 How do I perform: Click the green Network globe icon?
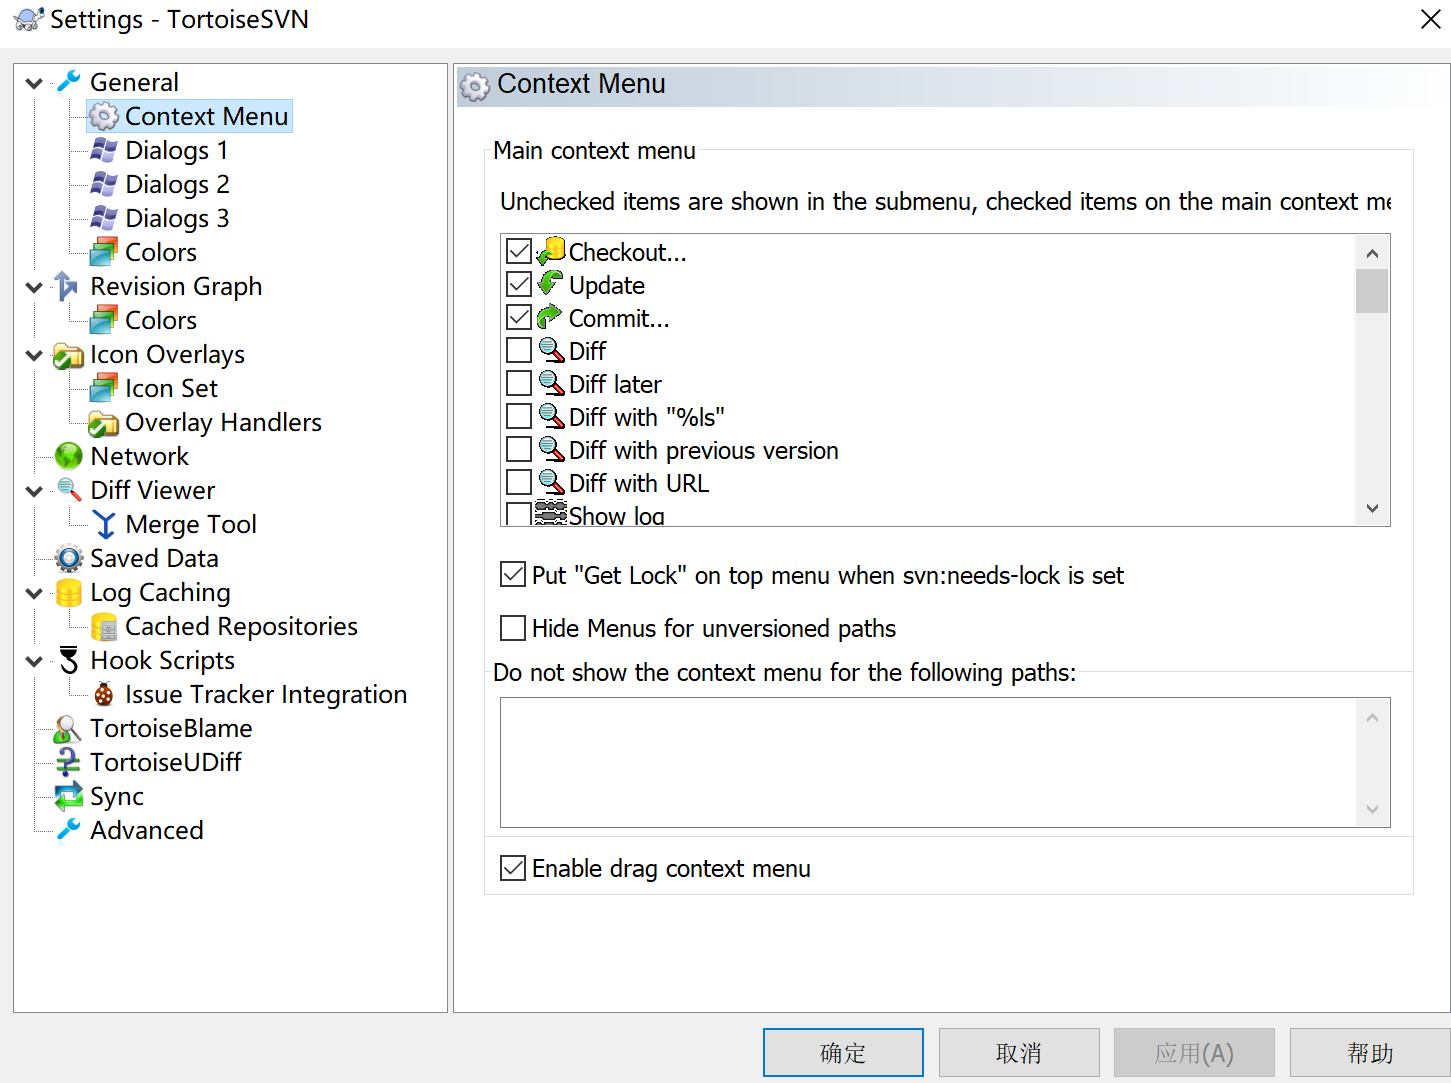tap(69, 457)
